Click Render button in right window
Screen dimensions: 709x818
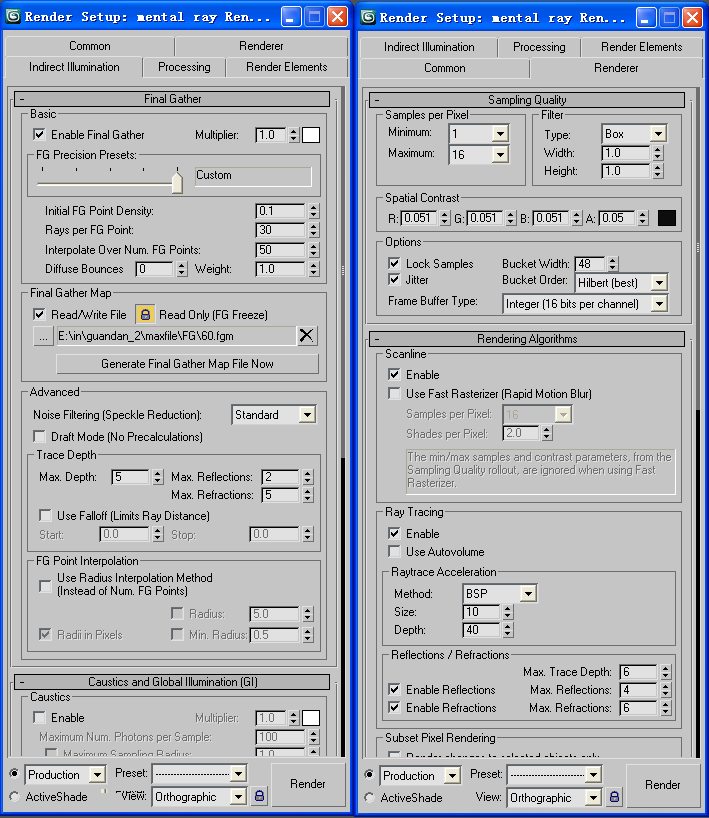(663, 785)
